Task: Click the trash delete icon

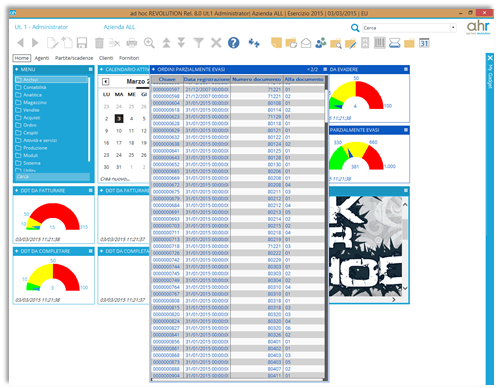Action: (x=99, y=43)
